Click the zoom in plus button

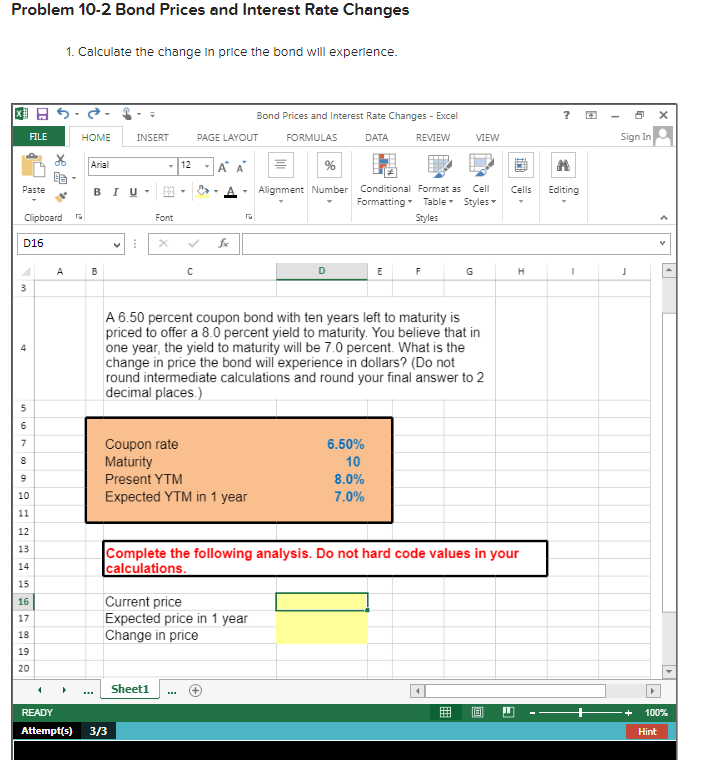coord(628,712)
